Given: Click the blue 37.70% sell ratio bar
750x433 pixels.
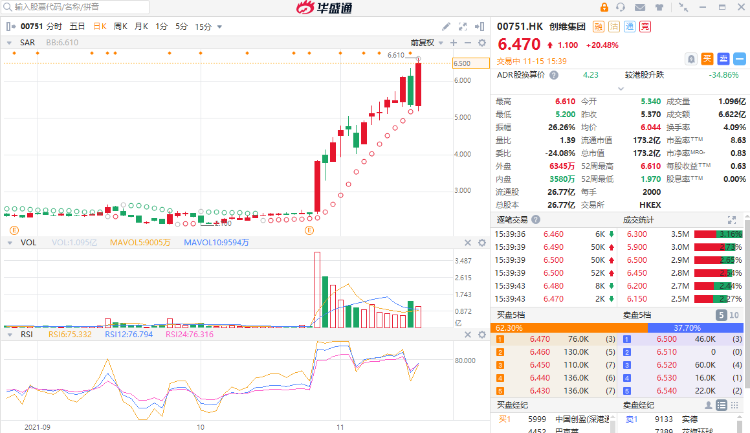Looking at the screenshot, I should (696, 328).
